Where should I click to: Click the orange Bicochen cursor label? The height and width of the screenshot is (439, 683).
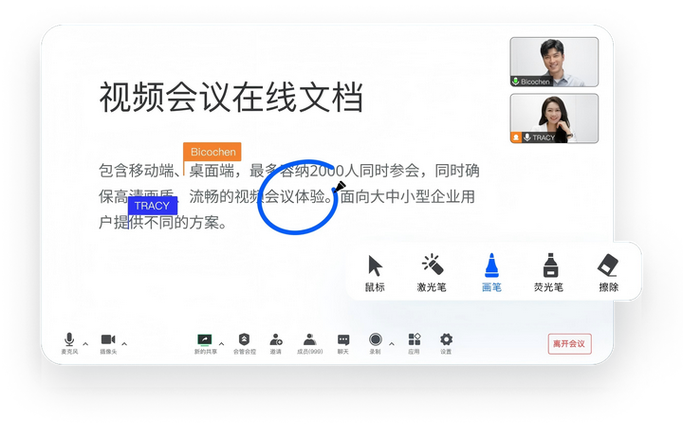coord(212,152)
